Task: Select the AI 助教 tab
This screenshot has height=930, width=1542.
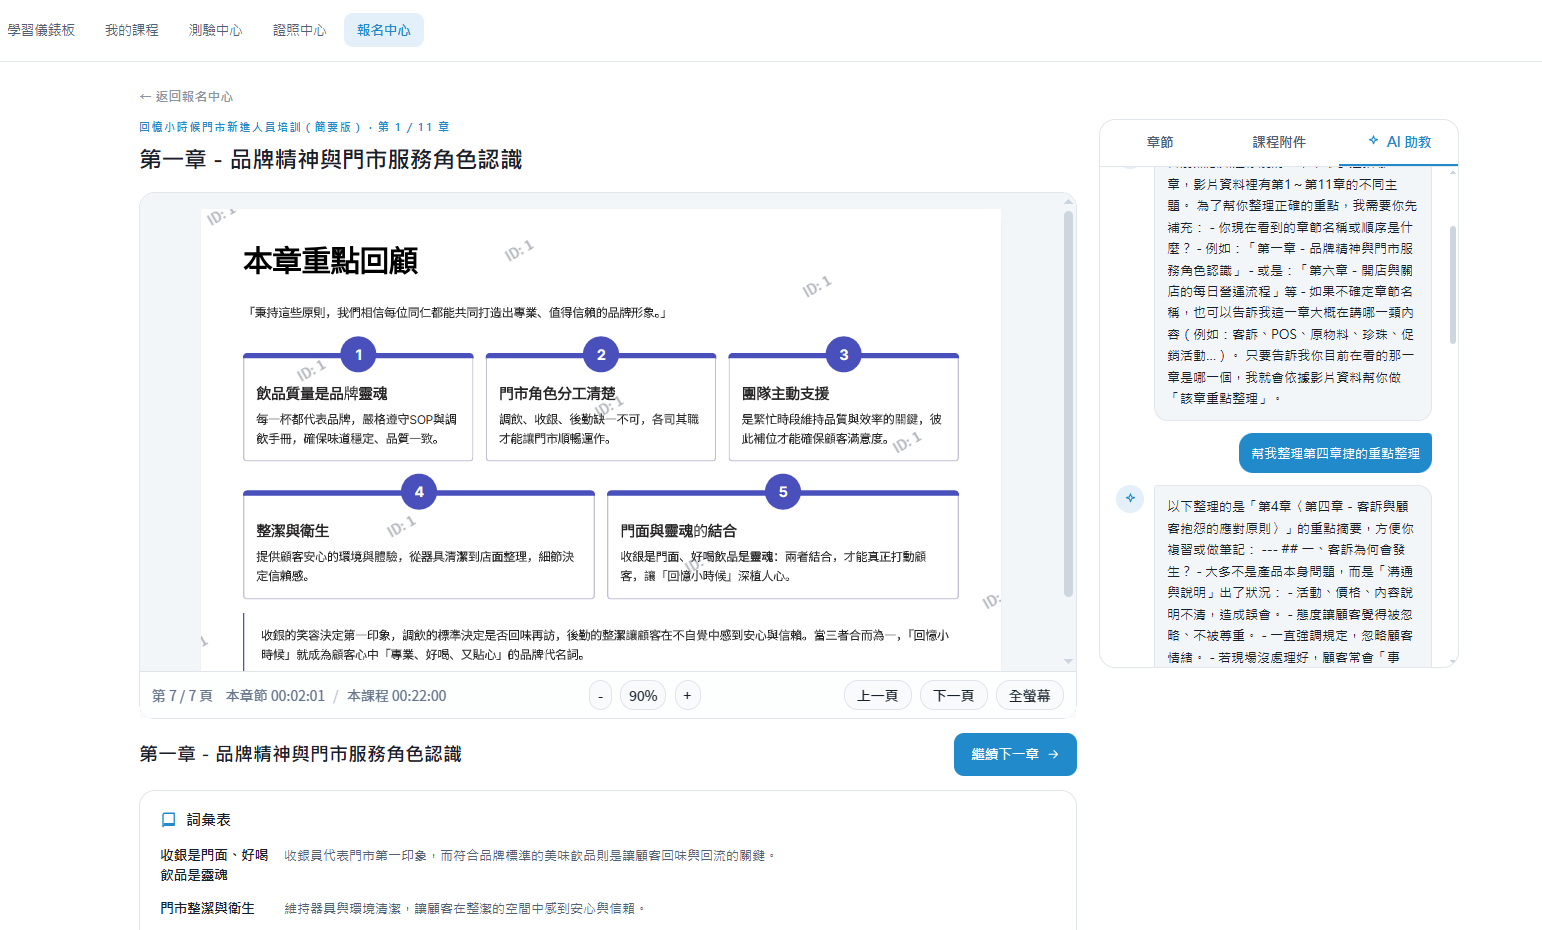Action: pos(1400,142)
